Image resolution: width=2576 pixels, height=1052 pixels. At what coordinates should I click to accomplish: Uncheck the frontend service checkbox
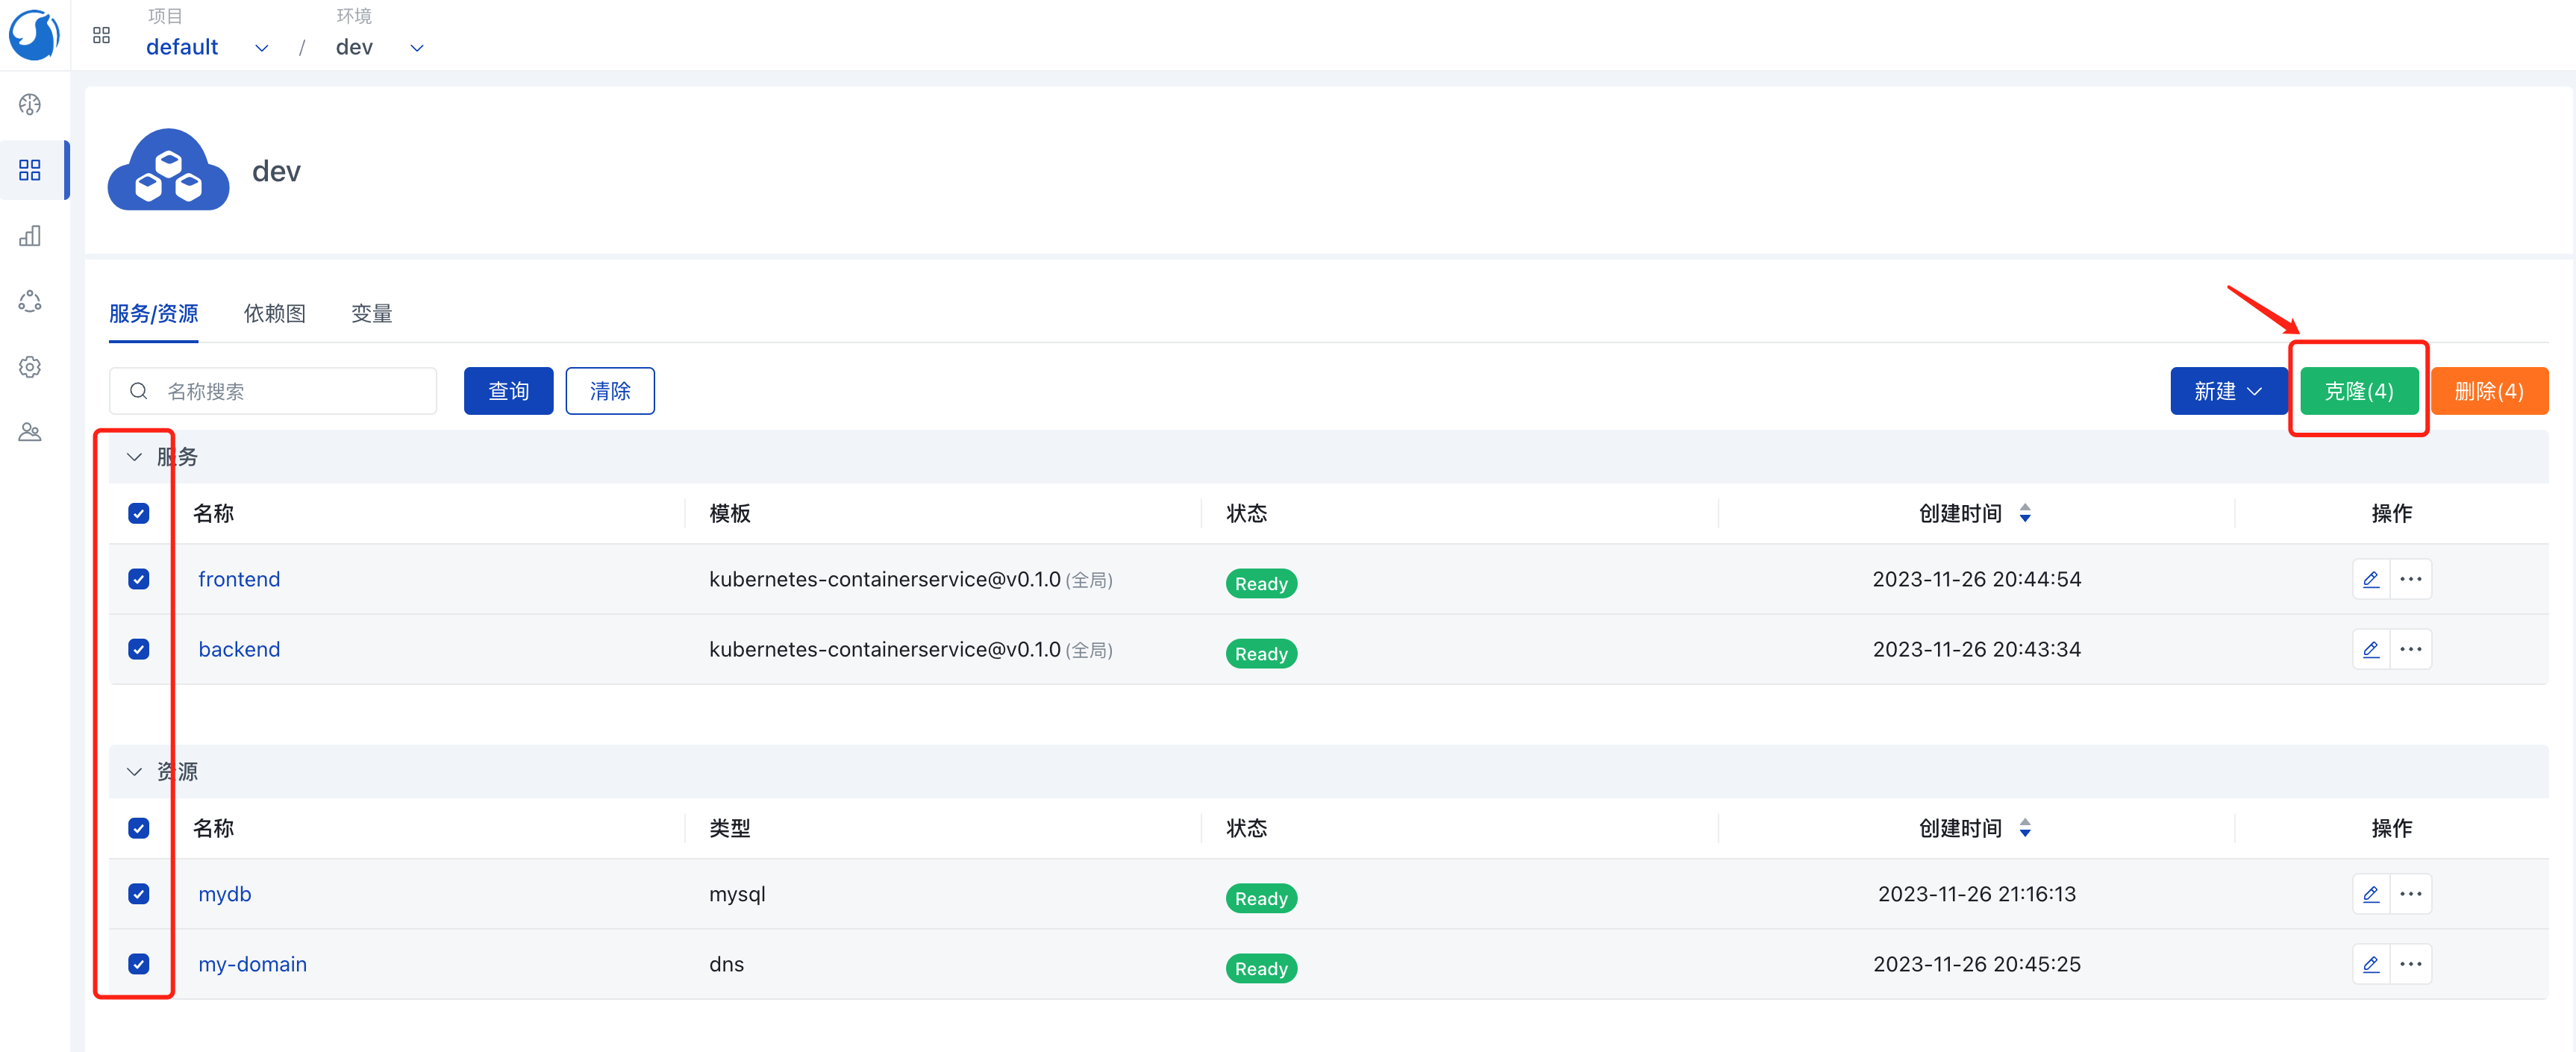[139, 579]
